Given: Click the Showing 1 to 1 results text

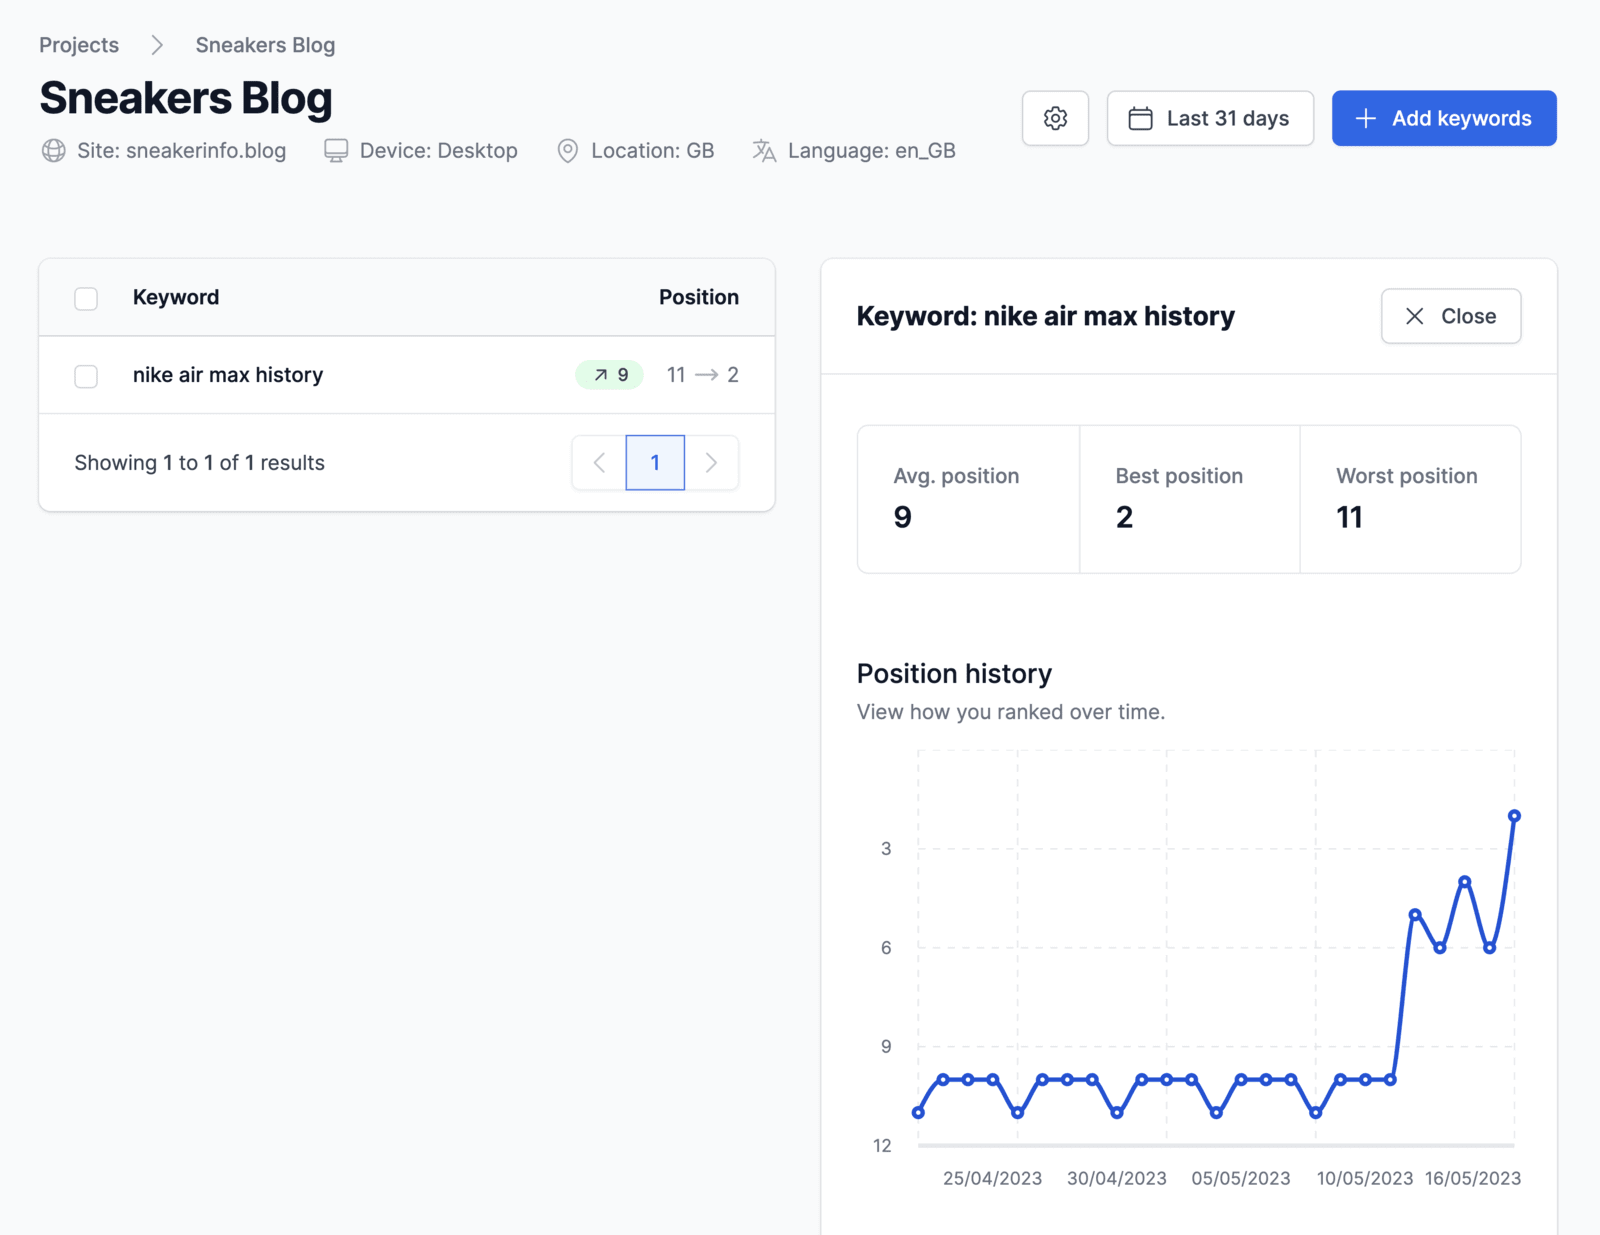Looking at the screenshot, I should click(x=199, y=462).
